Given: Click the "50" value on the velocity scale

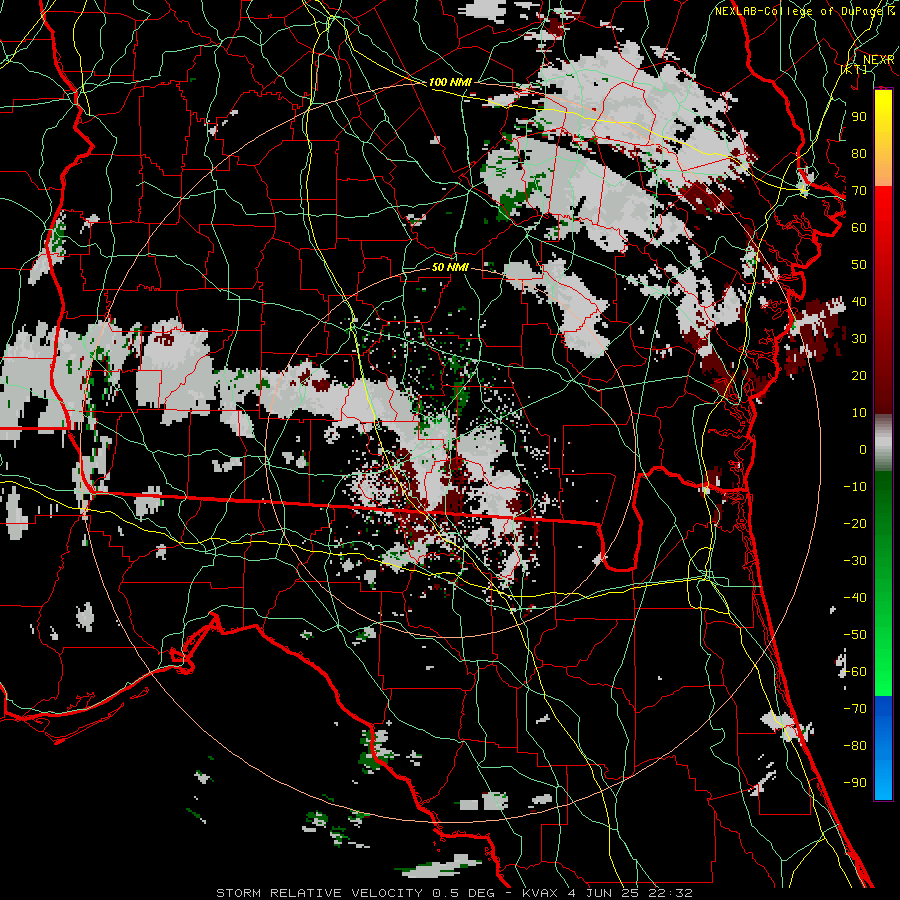Looking at the screenshot, I should [x=859, y=265].
